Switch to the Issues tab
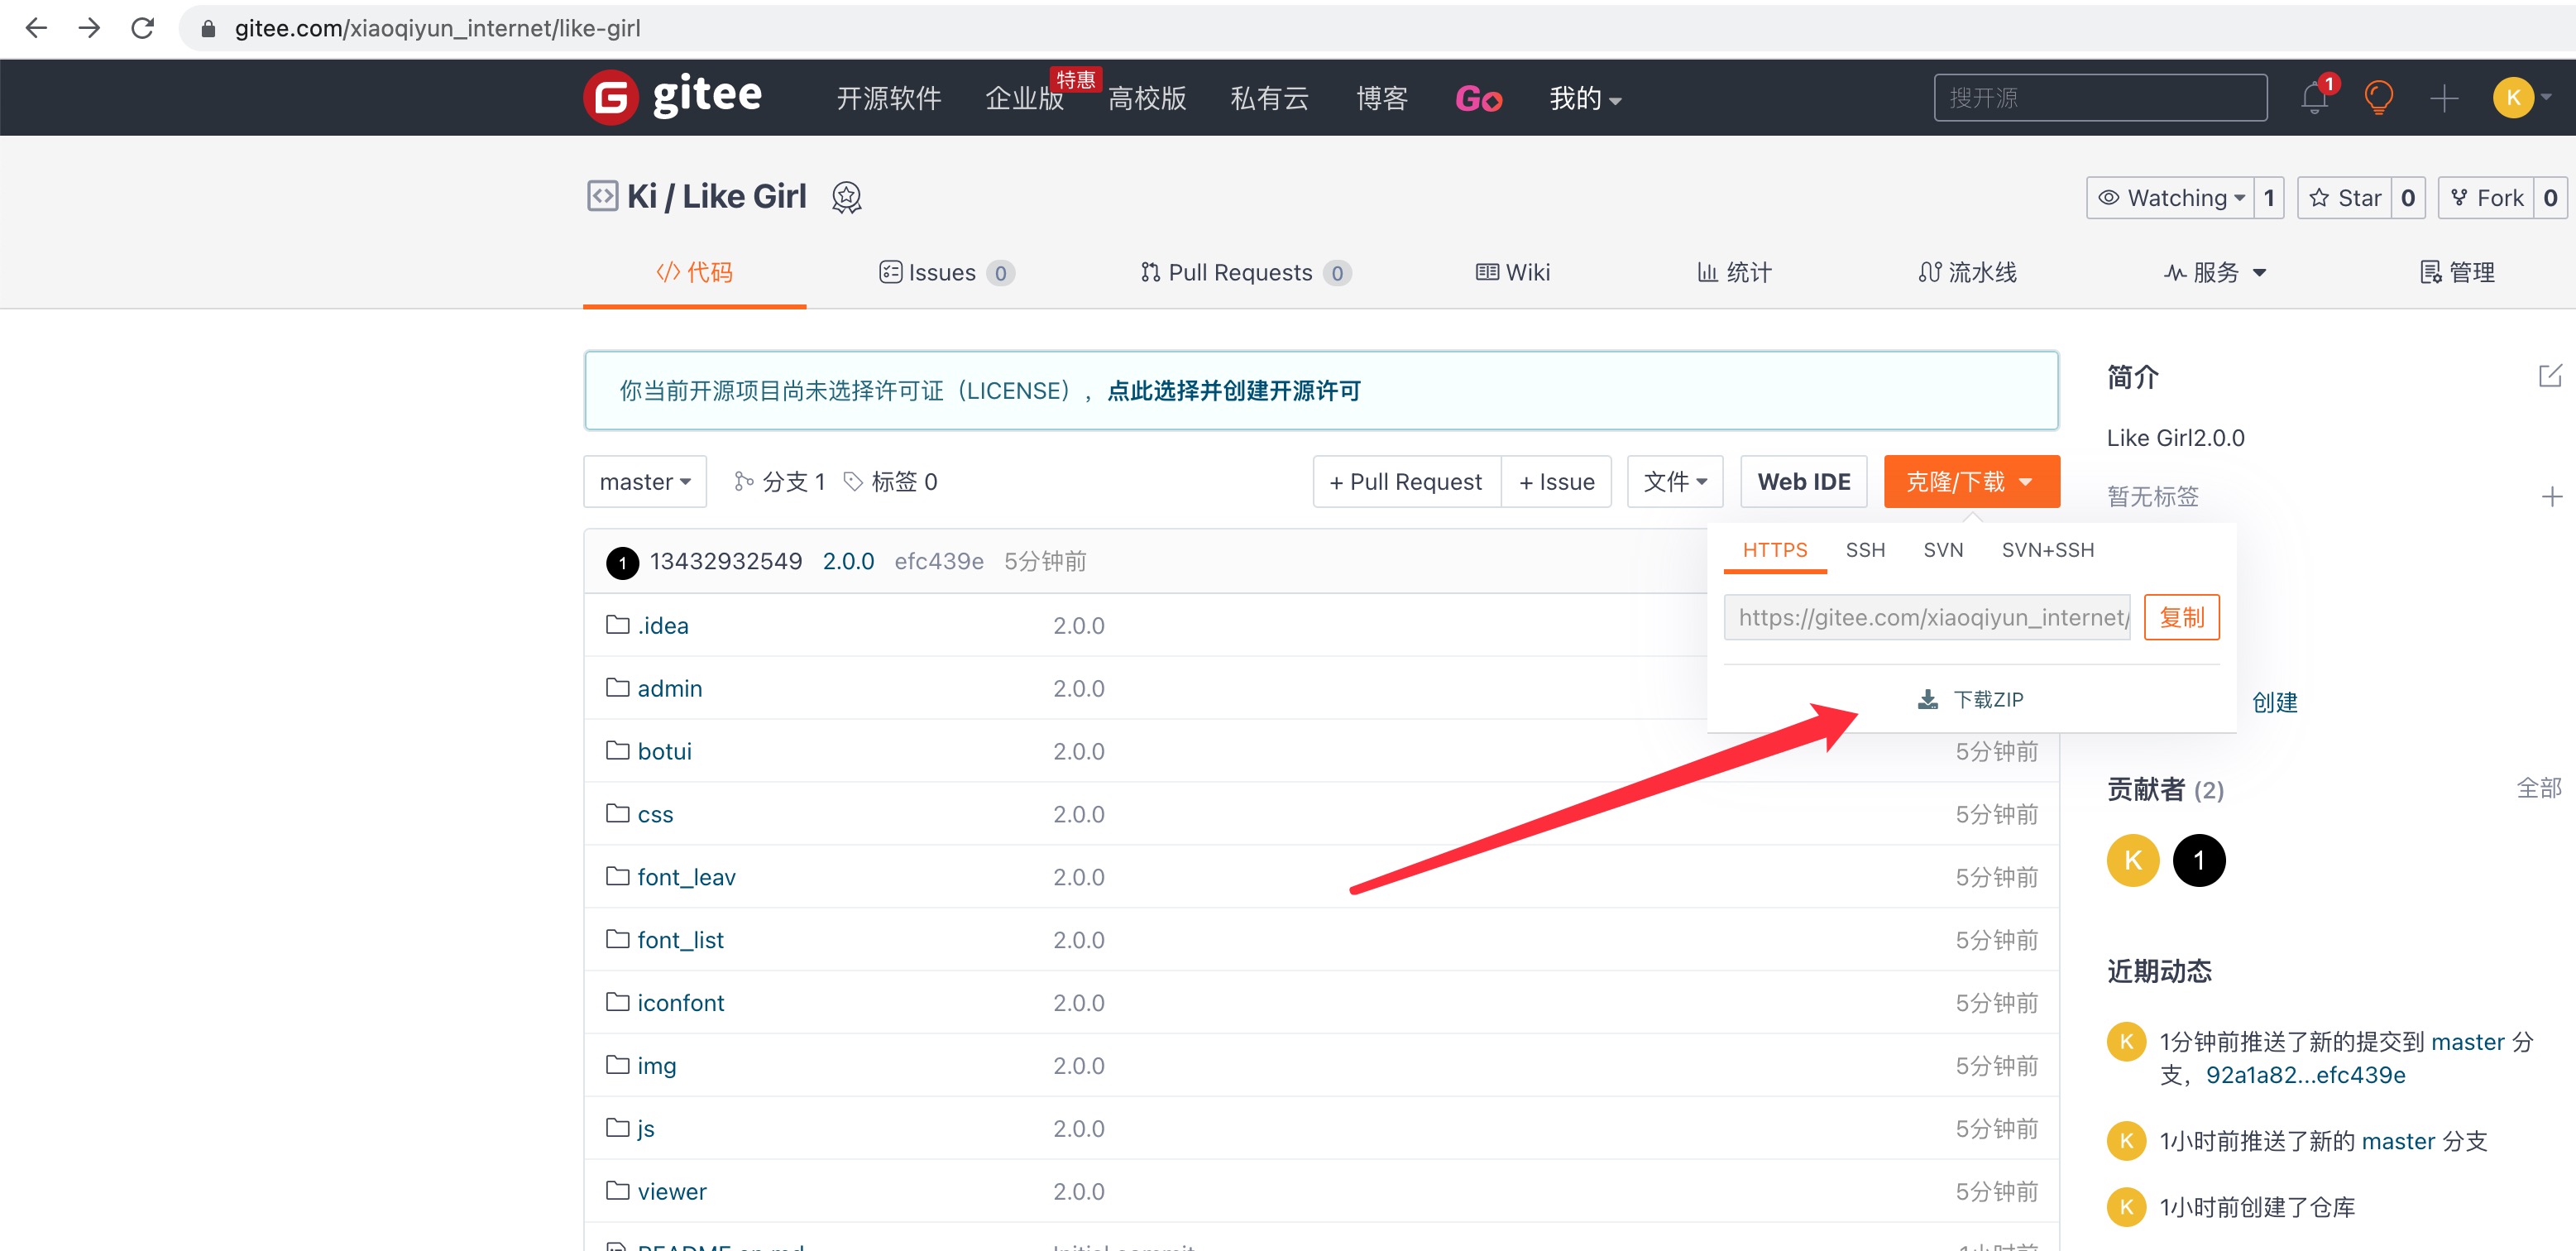This screenshot has width=2576, height=1251. 944,271
